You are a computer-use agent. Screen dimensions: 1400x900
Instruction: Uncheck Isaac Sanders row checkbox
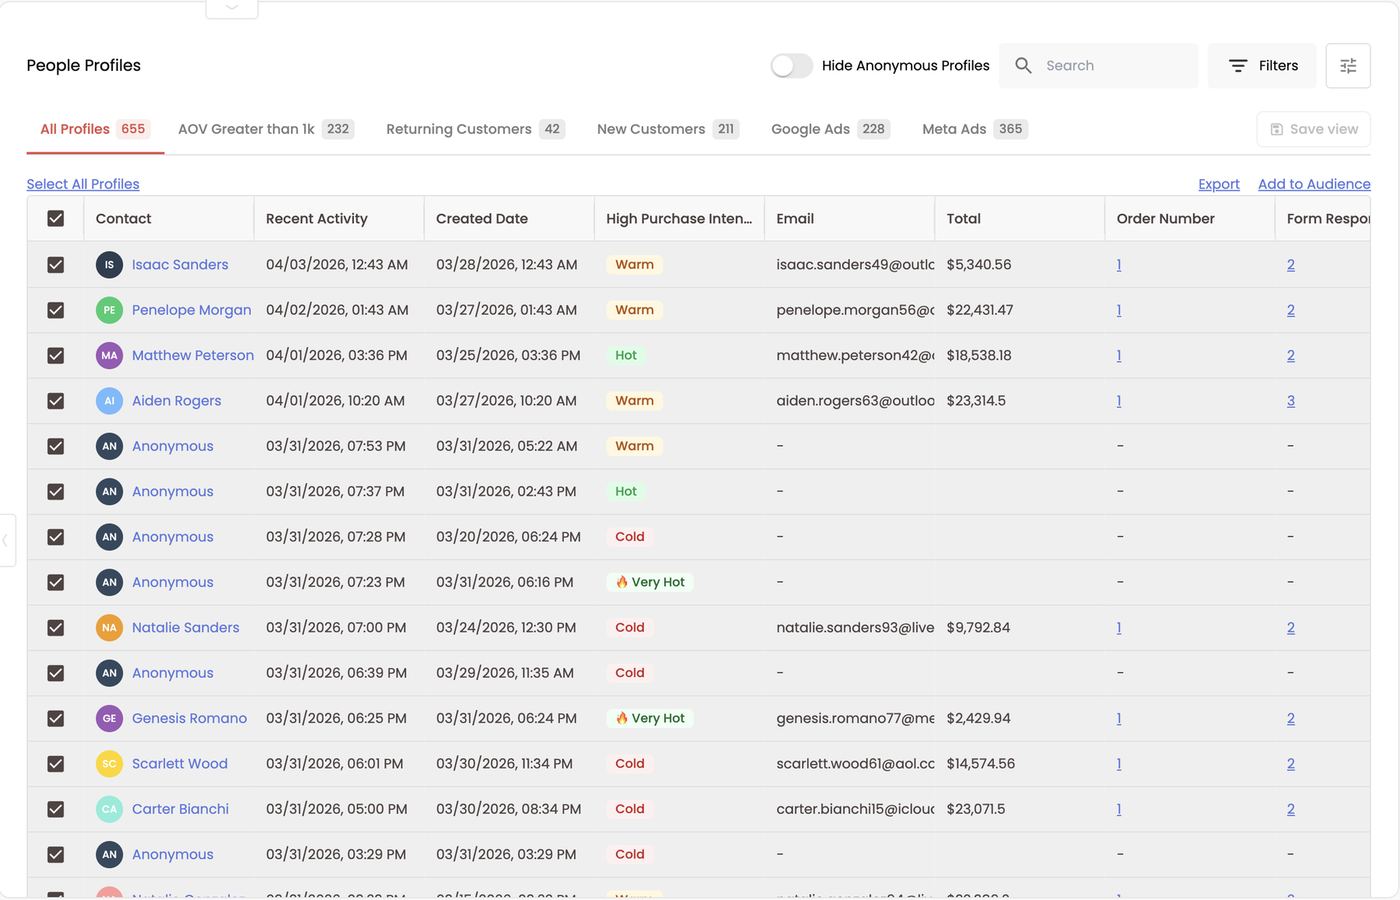pyautogui.click(x=56, y=265)
